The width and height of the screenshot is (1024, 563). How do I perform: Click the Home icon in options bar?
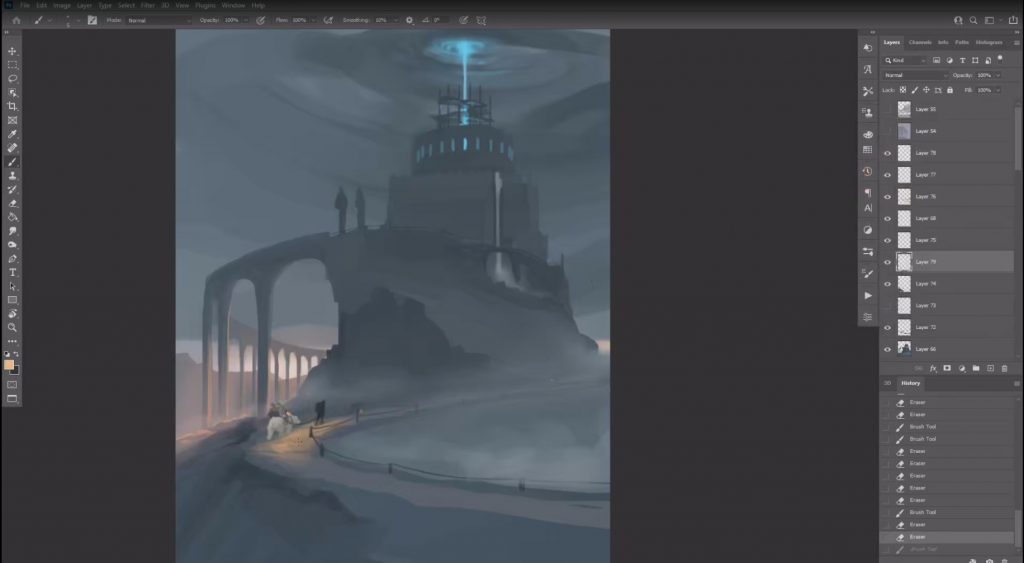click(16, 20)
